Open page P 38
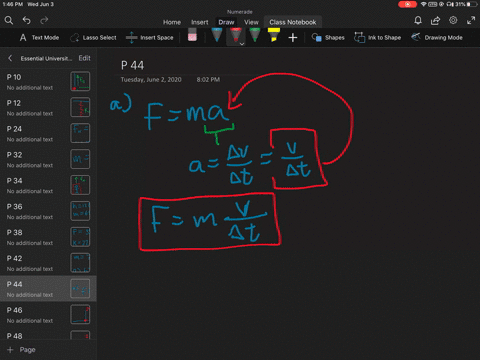Viewport: 480px width, 360px height. tap(48, 237)
